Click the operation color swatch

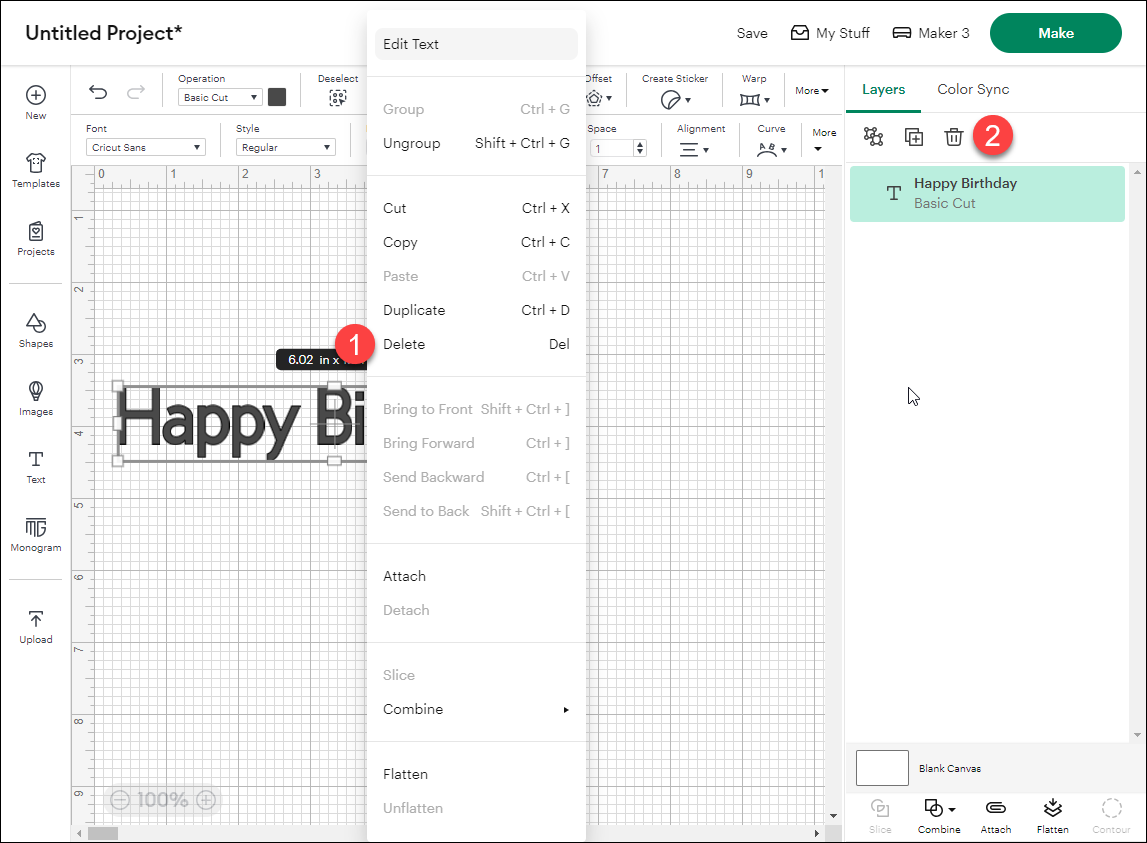click(277, 97)
